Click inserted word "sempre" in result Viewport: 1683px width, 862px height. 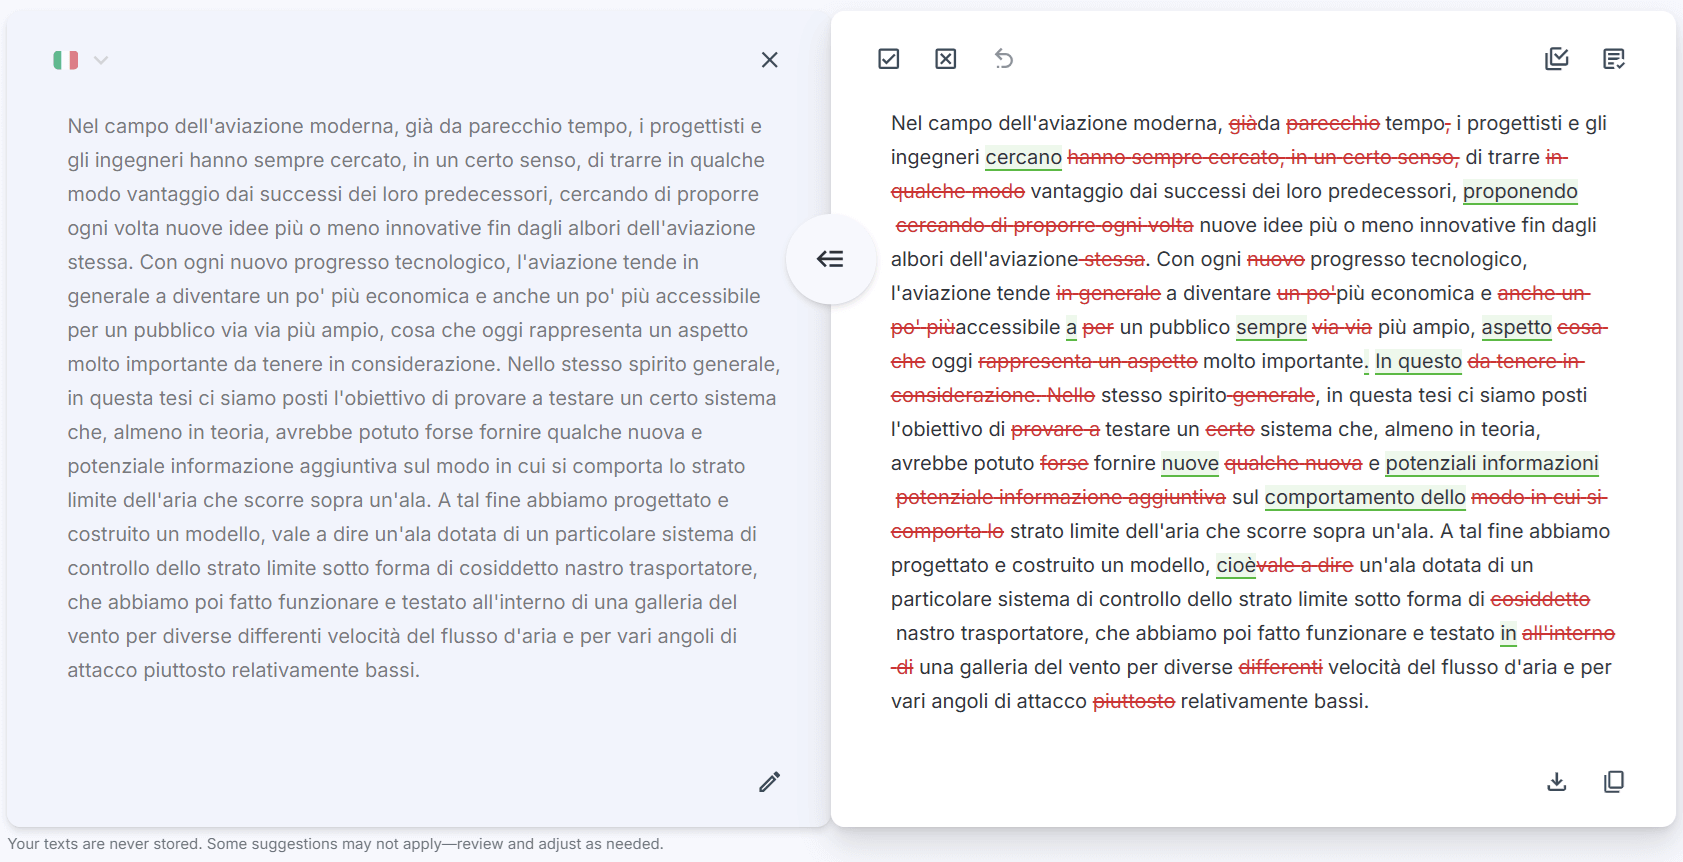pos(1271,327)
